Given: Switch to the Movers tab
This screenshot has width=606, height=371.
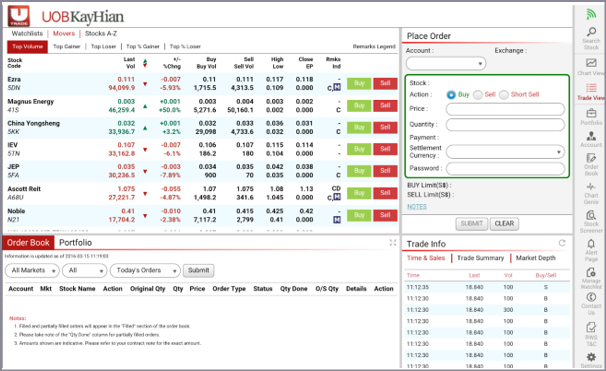Looking at the screenshot, I should [x=64, y=34].
